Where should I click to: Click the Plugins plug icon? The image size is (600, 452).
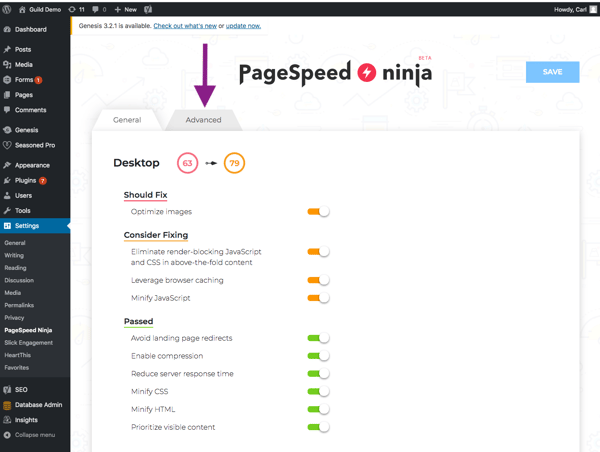point(7,180)
